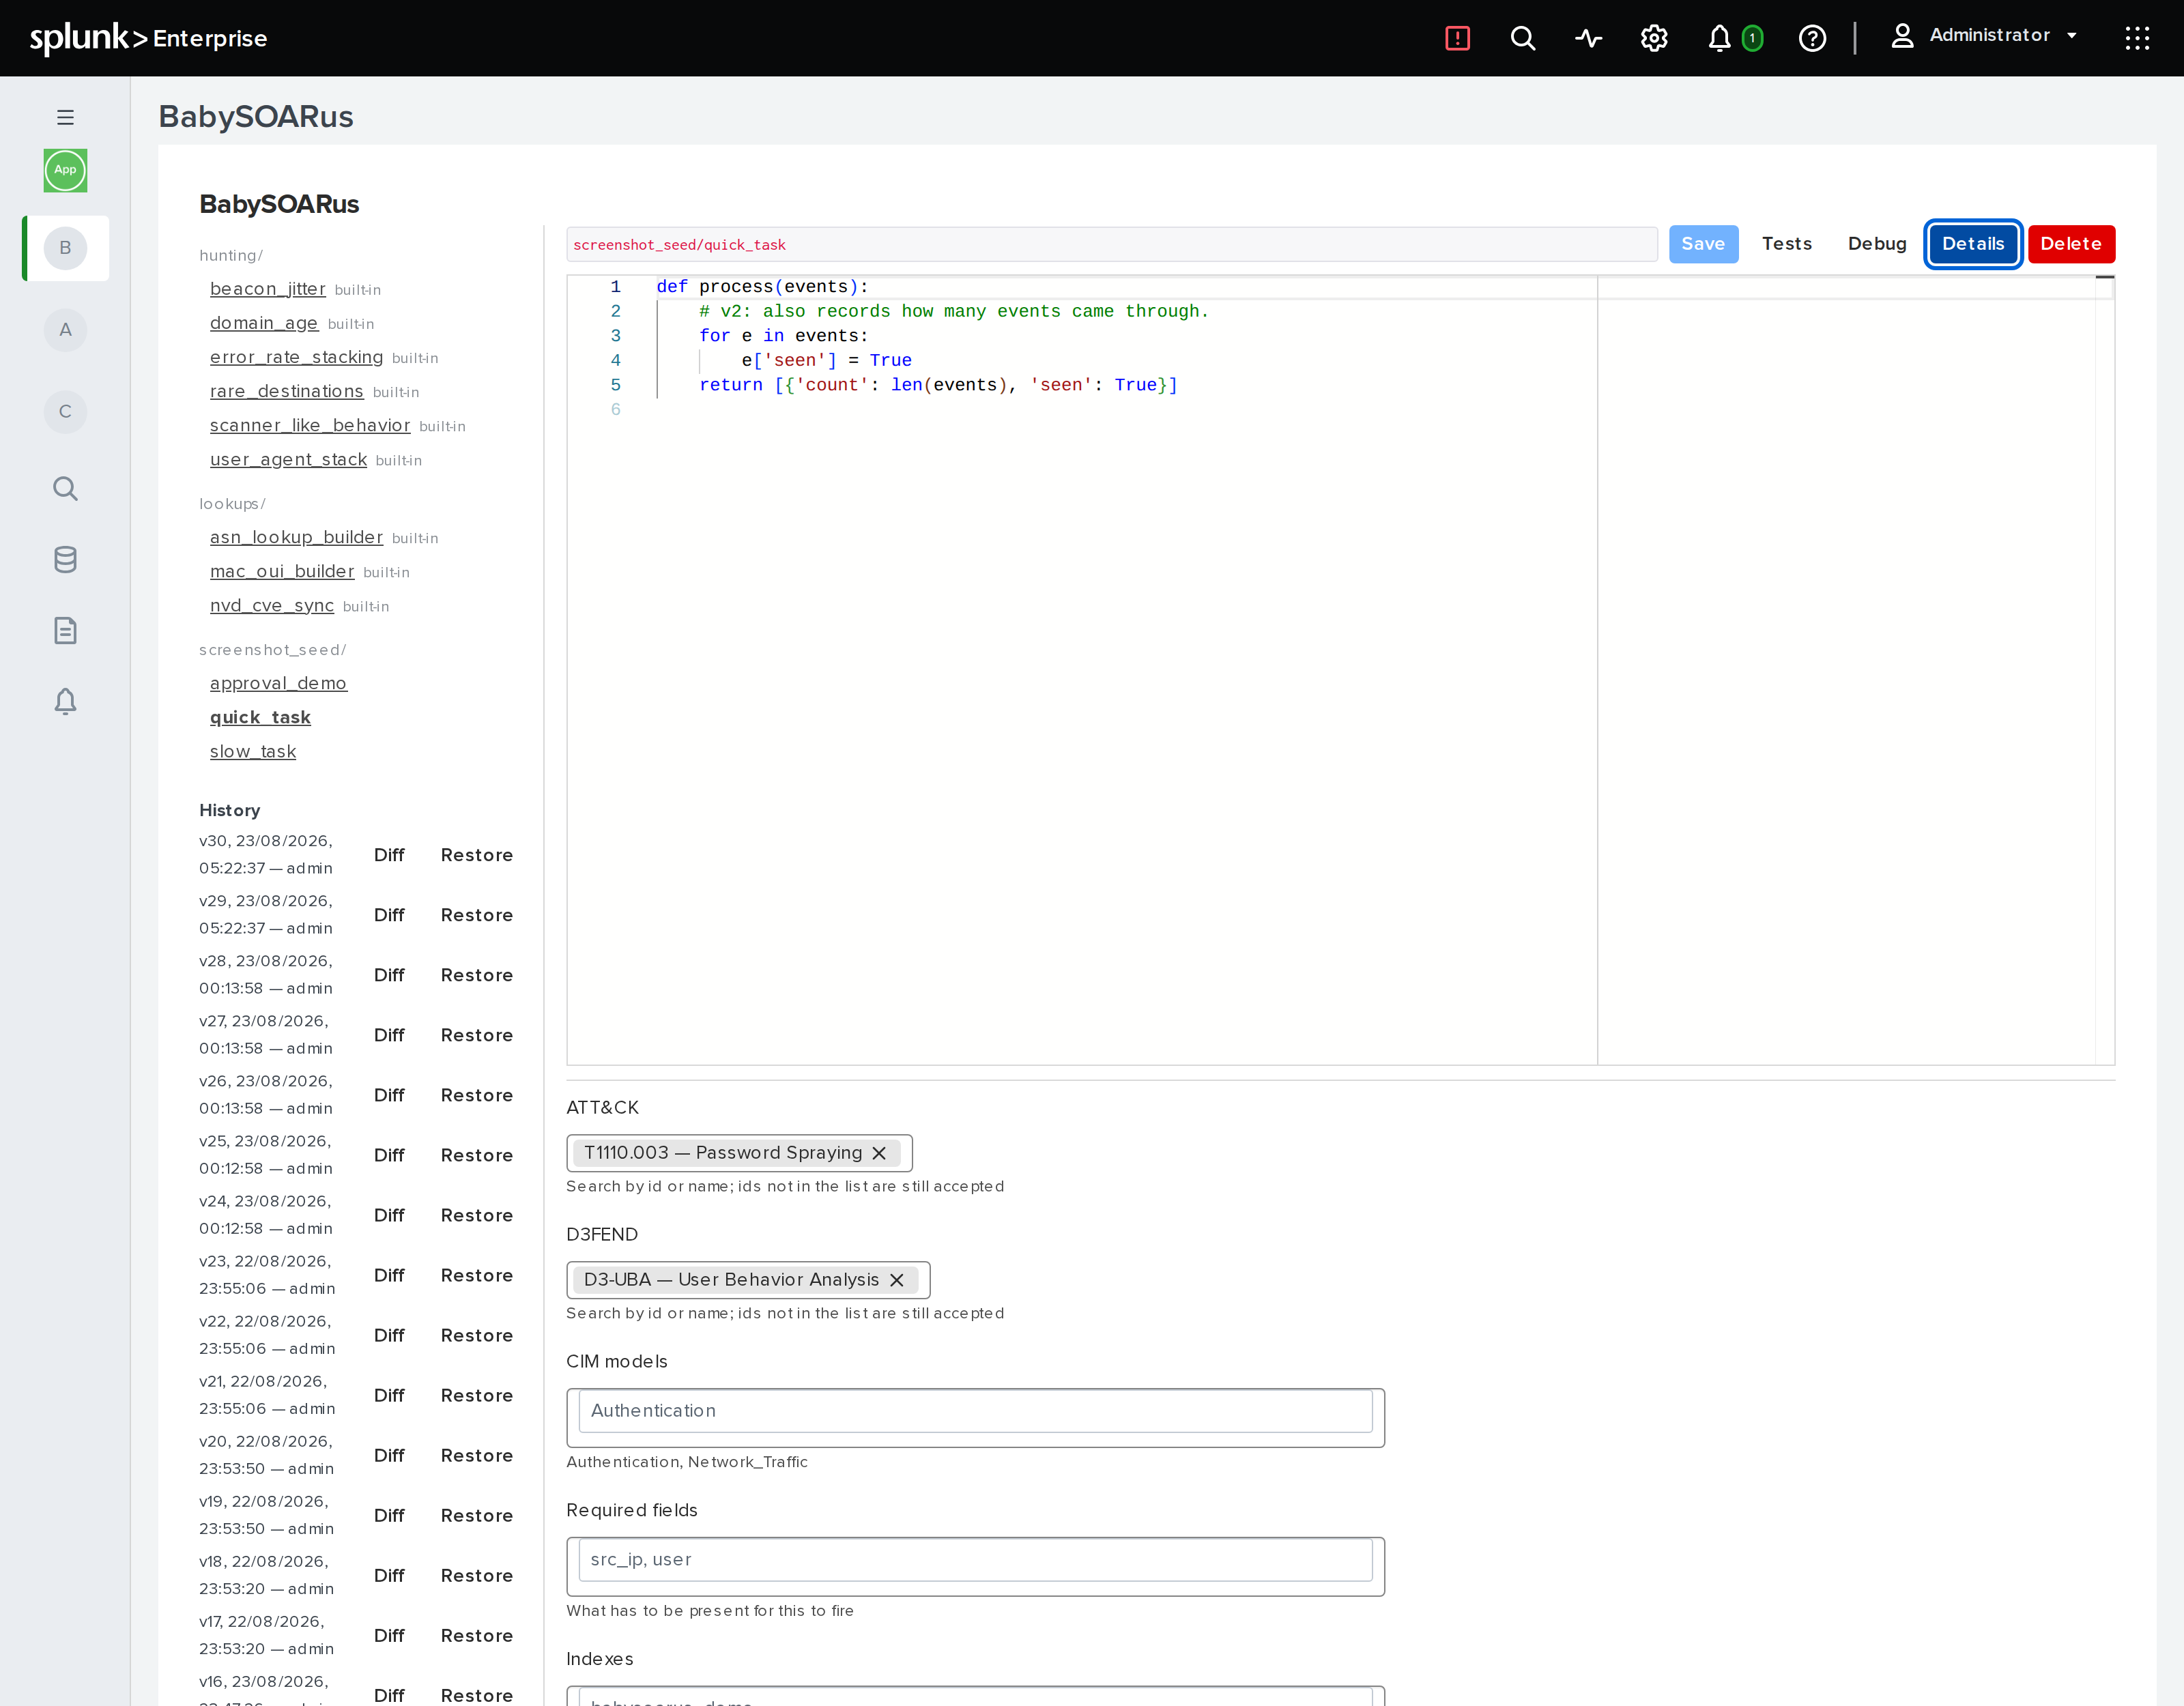Remove the T1110.003 Password Spraying tag

pos(879,1153)
